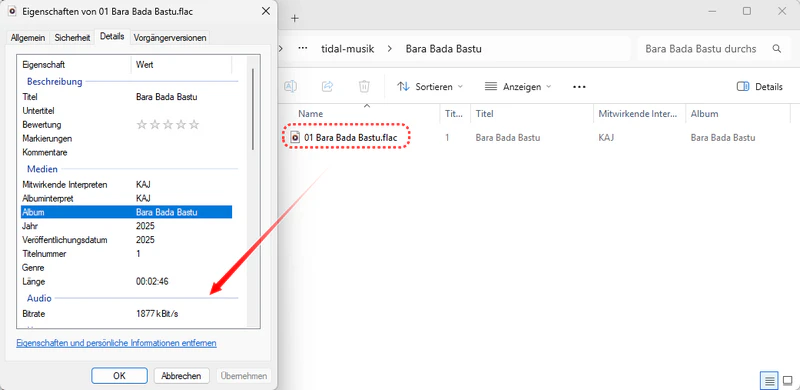Click the Genre property row

pyautogui.click(x=127, y=267)
